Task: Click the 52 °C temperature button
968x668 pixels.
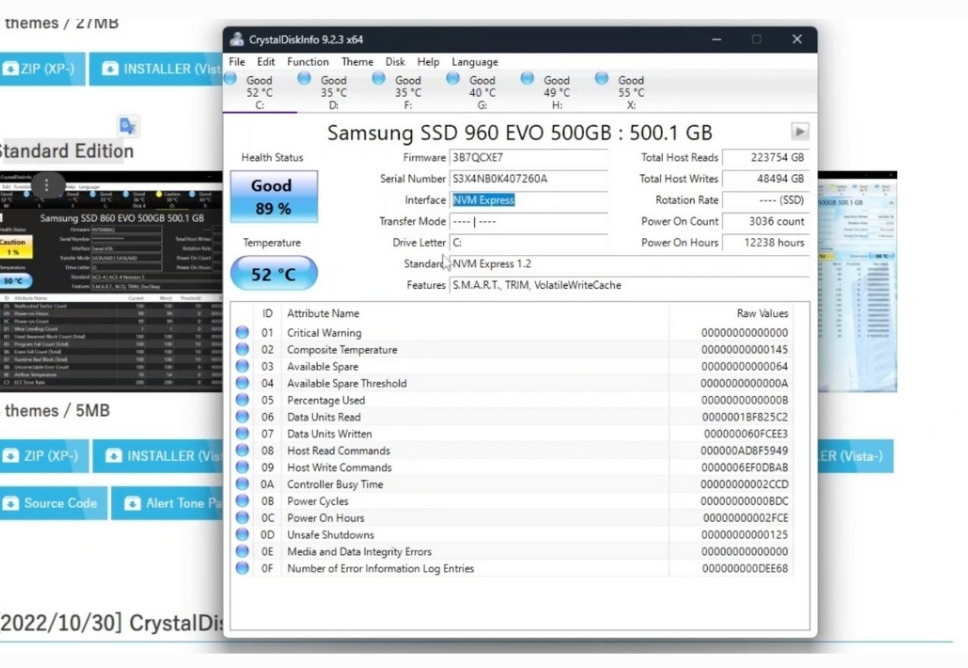Action: tap(273, 274)
